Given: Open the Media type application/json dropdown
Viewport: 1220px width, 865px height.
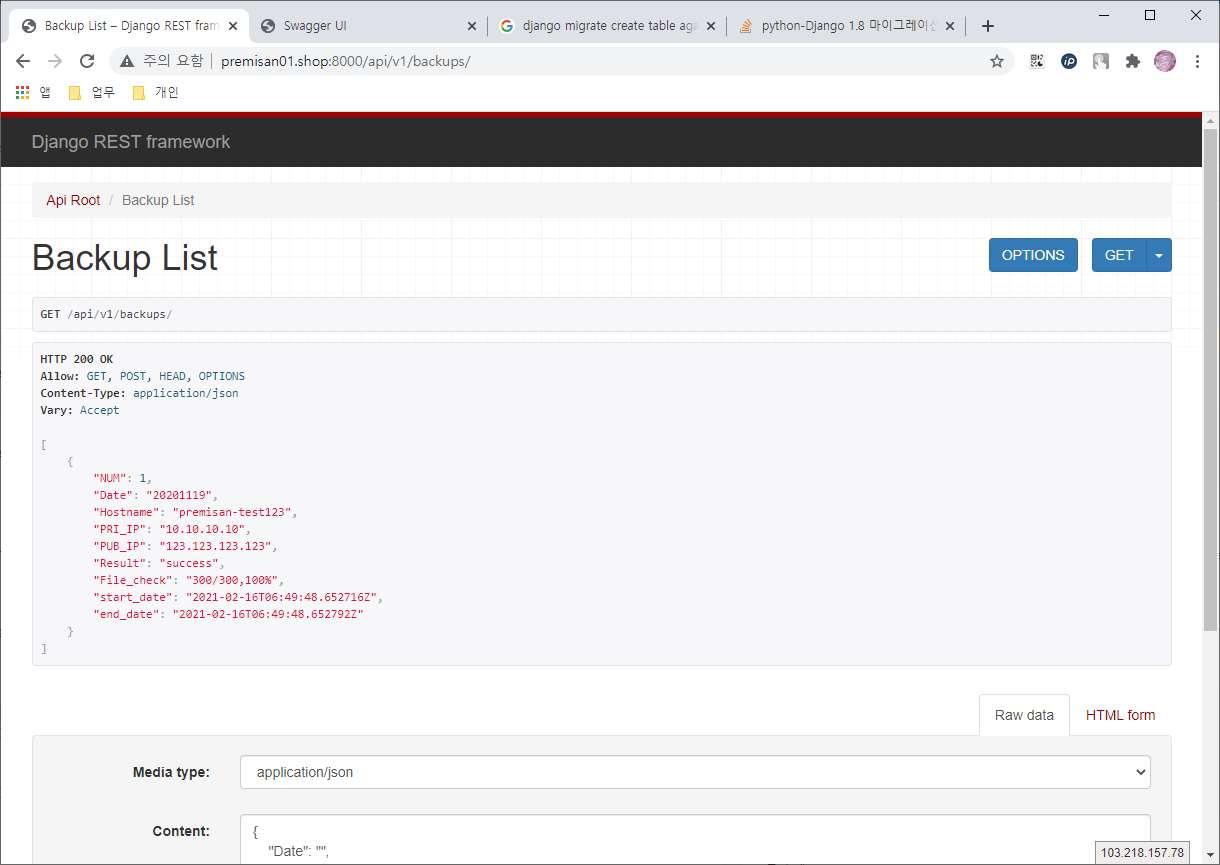Looking at the screenshot, I should pos(695,772).
